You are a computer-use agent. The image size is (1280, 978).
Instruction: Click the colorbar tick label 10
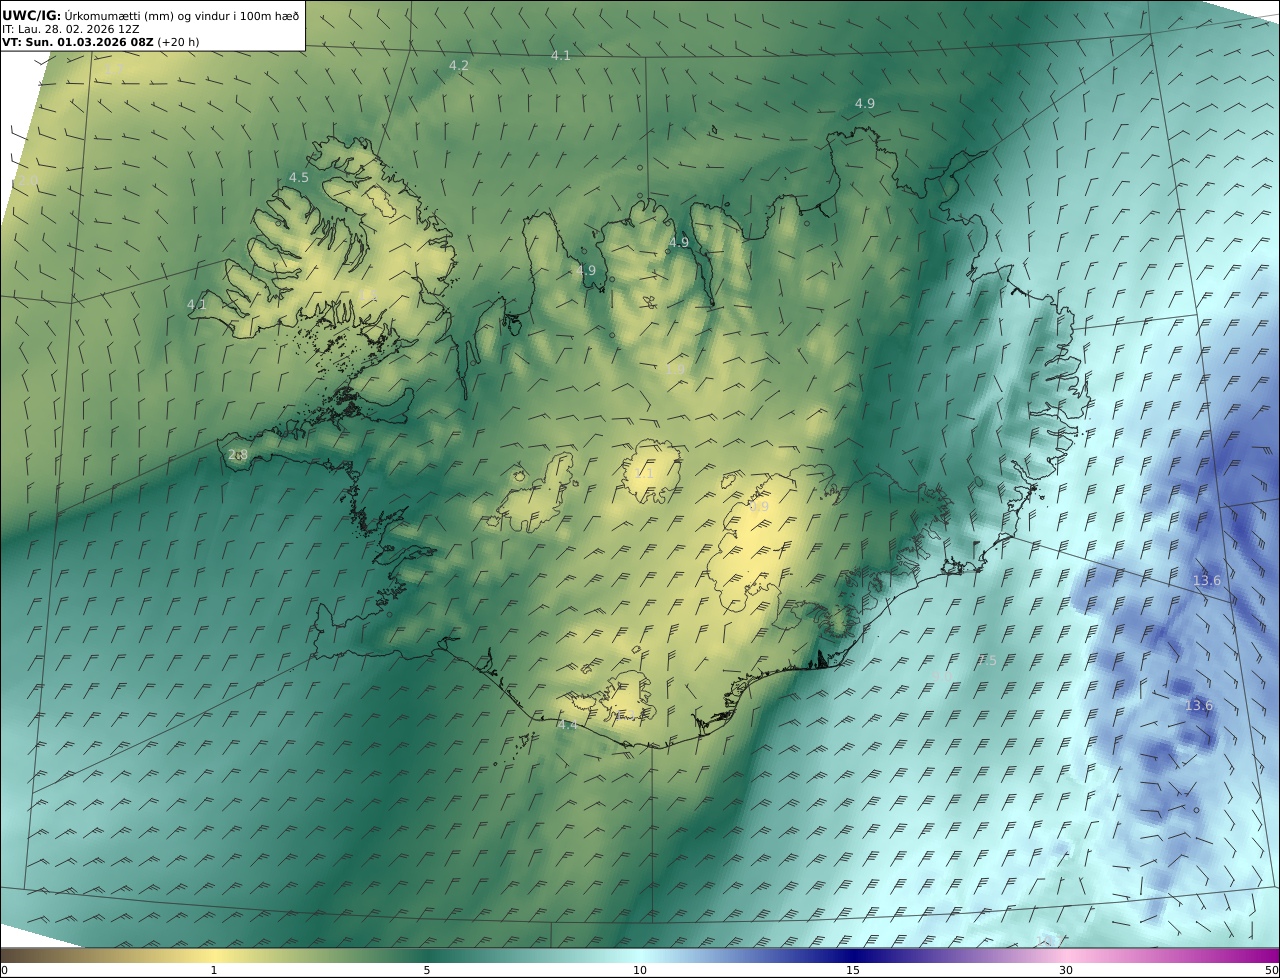point(640,970)
